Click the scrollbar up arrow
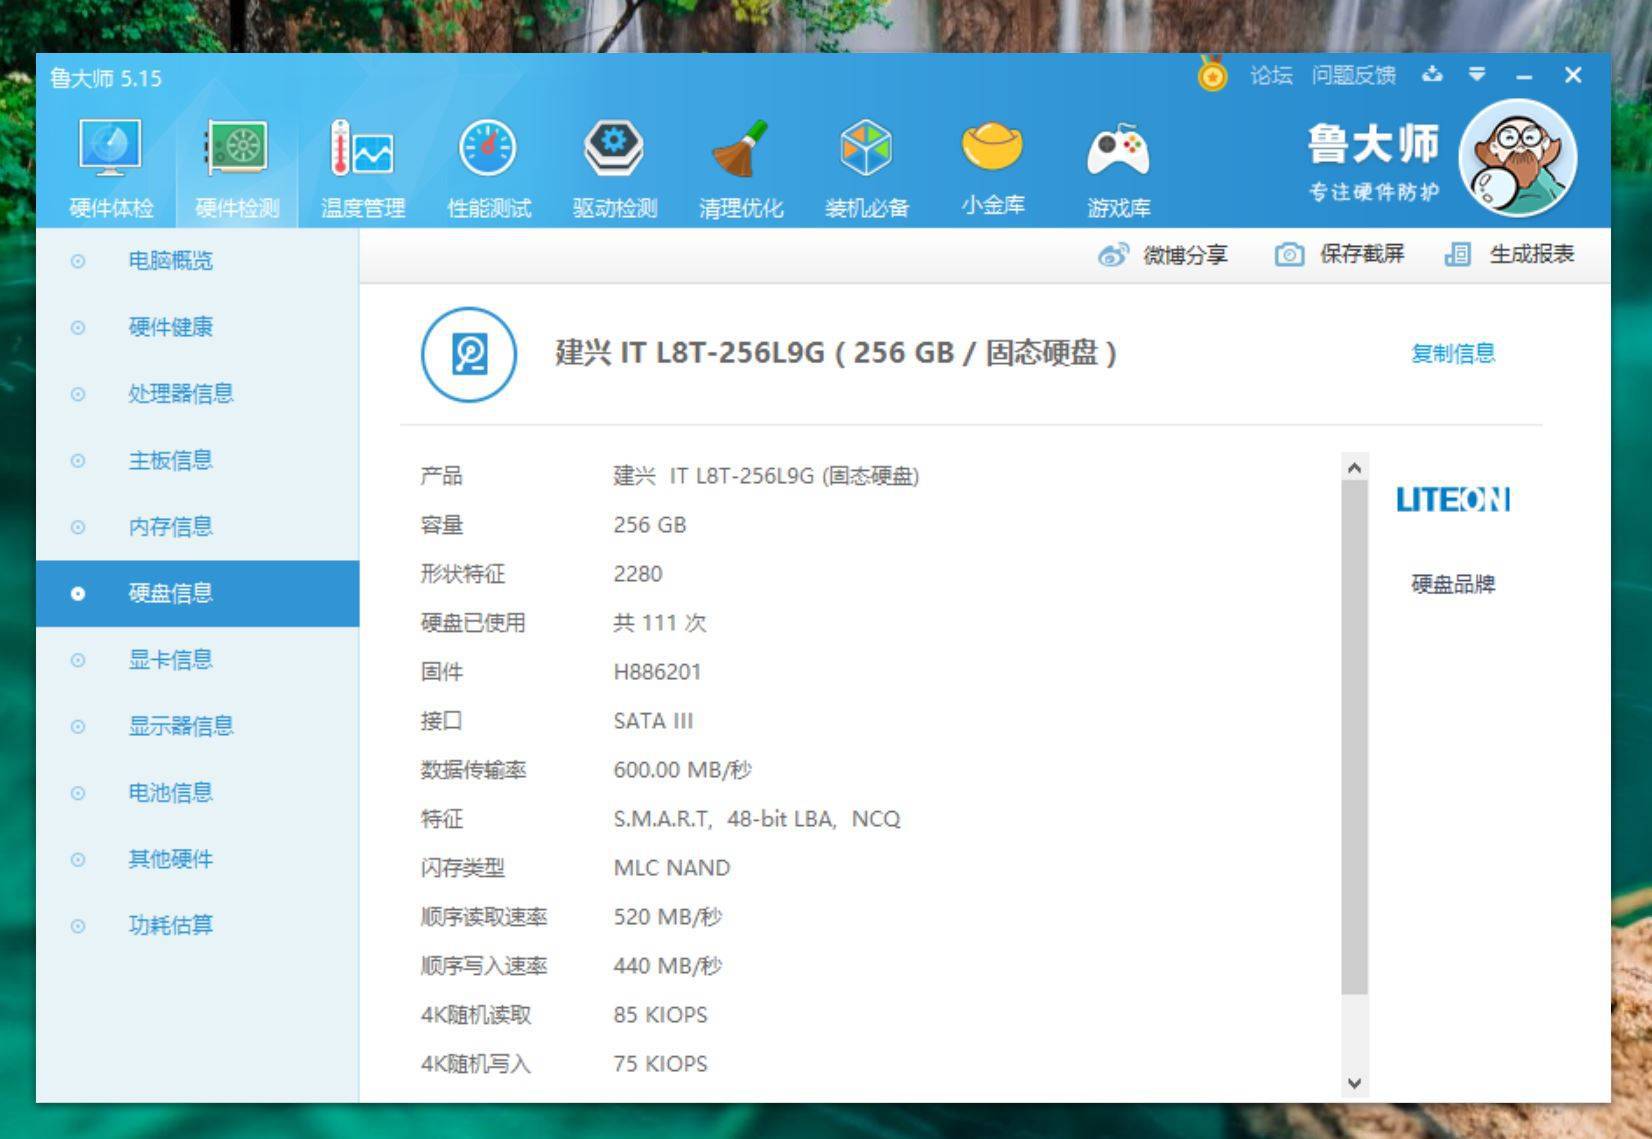This screenshot has width=1652, height=1139. coord(1354,467)
